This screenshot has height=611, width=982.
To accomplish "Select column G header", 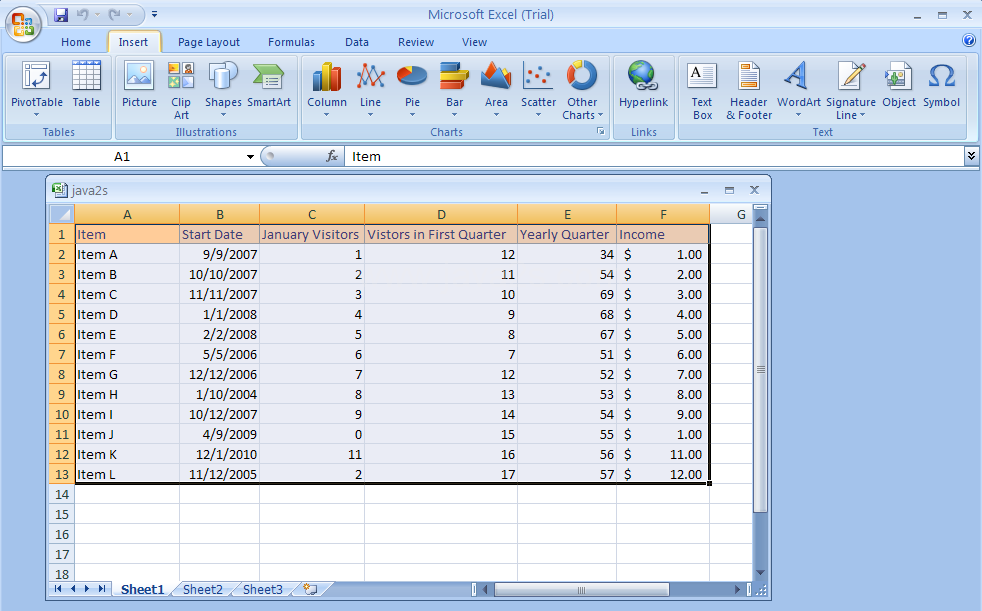I will click(x=741, y=214).
